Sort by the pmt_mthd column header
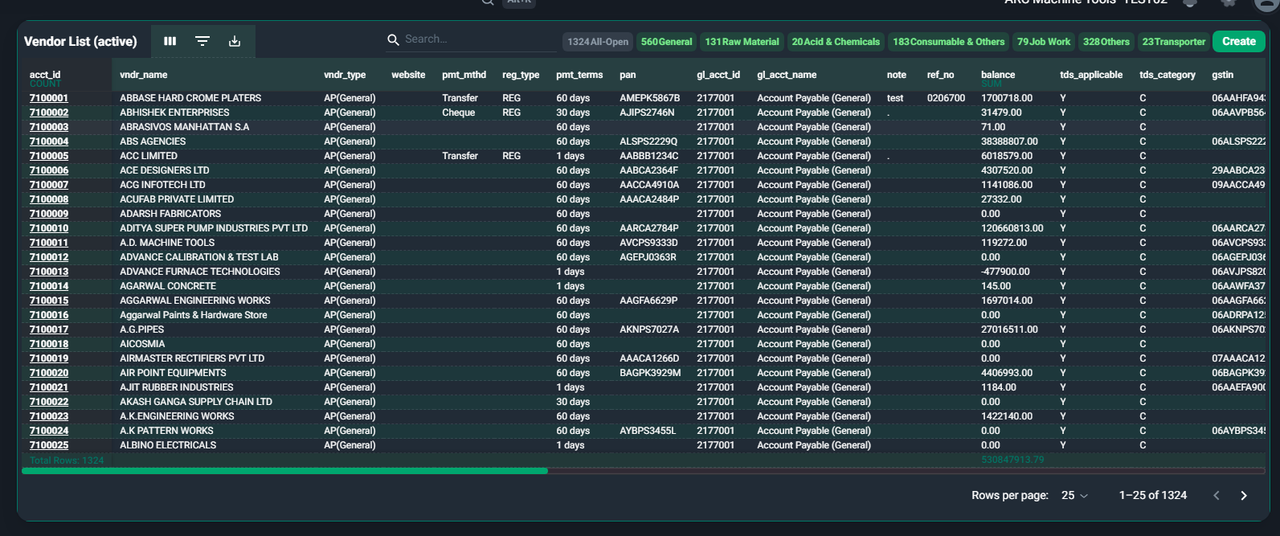Viewport: 1280px width, 536px height. [464, 75]
